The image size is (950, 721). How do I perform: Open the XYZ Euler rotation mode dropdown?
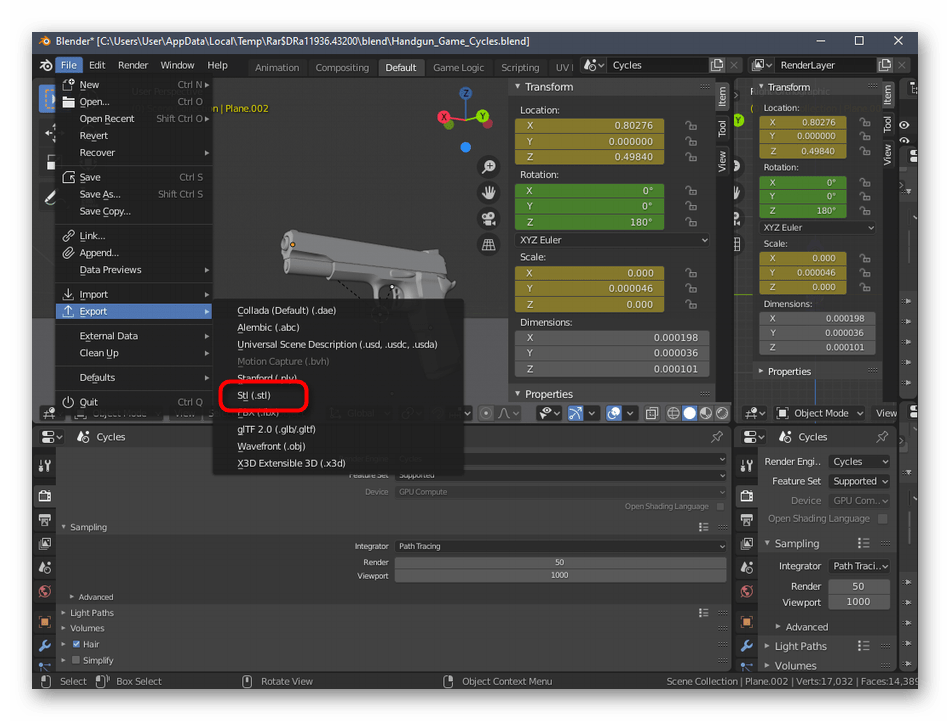pyautogui.click(x=612, y=240)
